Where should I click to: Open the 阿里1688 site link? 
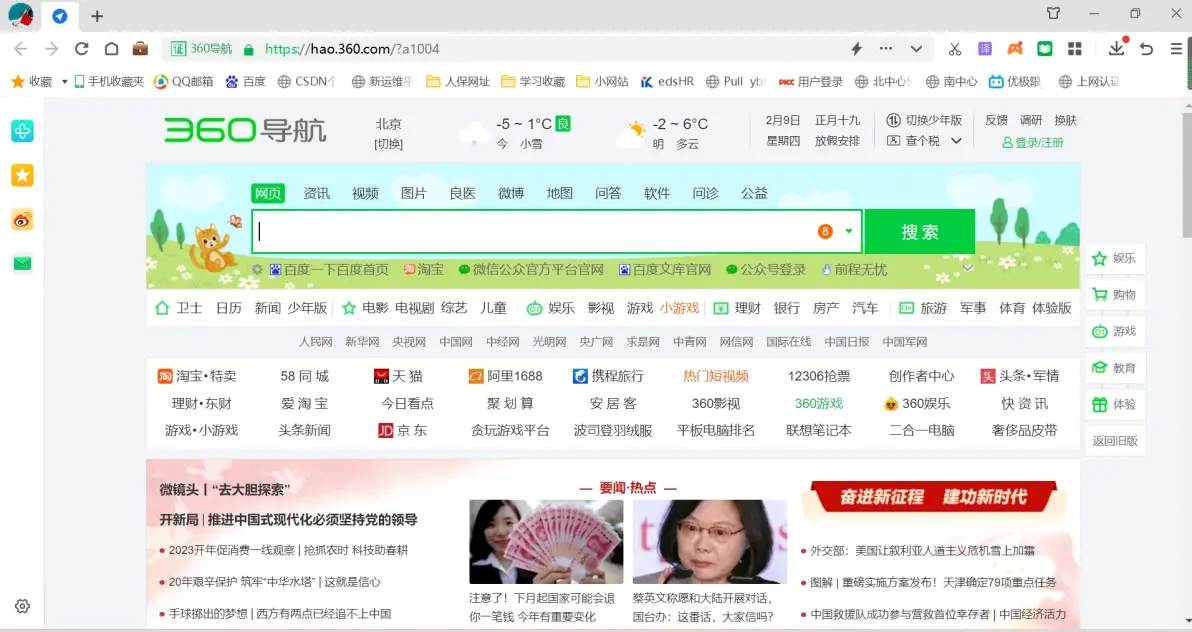(506, 376)
